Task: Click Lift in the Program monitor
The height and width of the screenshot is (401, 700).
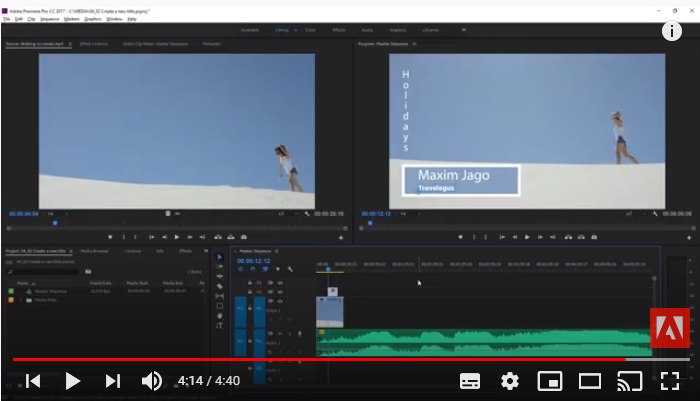Action: tap(568, 237)
